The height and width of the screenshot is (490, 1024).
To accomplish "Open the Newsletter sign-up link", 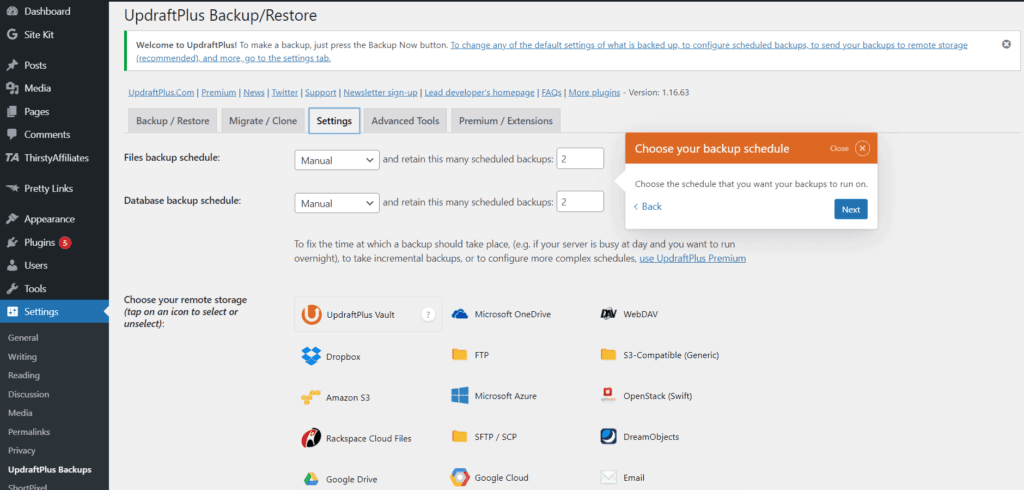I will [x=380, y=93].
